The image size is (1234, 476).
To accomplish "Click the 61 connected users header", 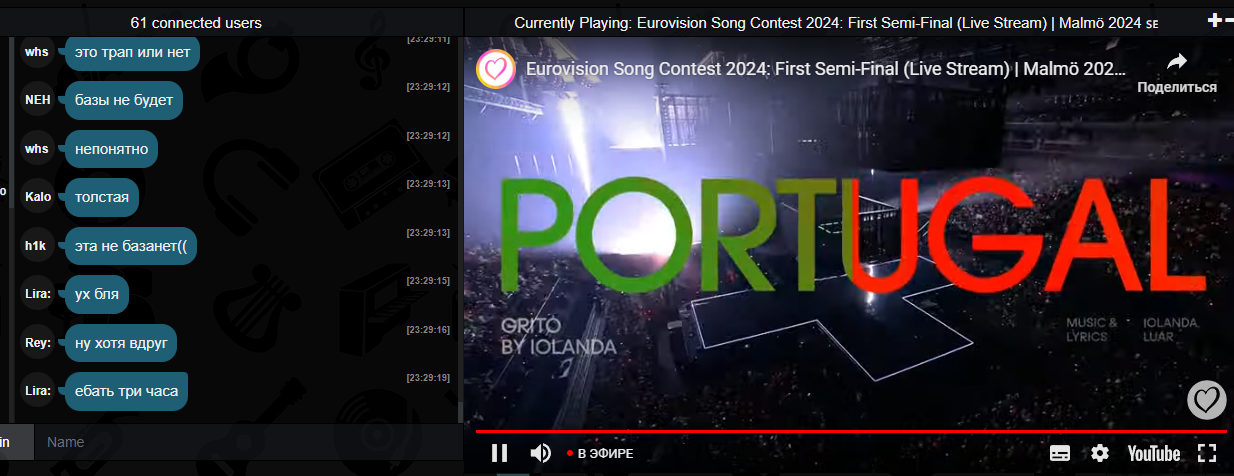I will 196,22.
